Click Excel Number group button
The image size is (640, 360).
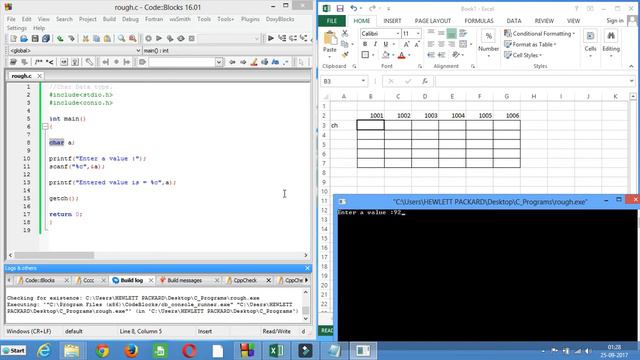pyautogui.click(x=488, y=44)
